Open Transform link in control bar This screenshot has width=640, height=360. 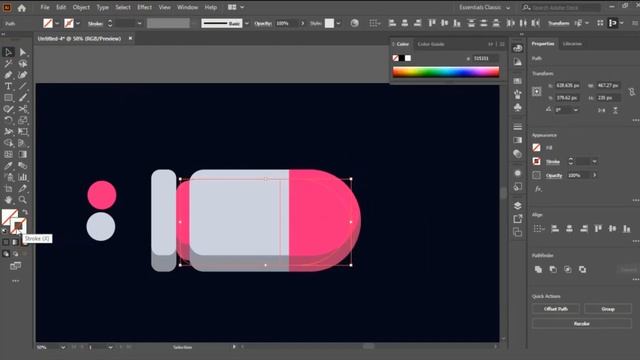[558, 23]
